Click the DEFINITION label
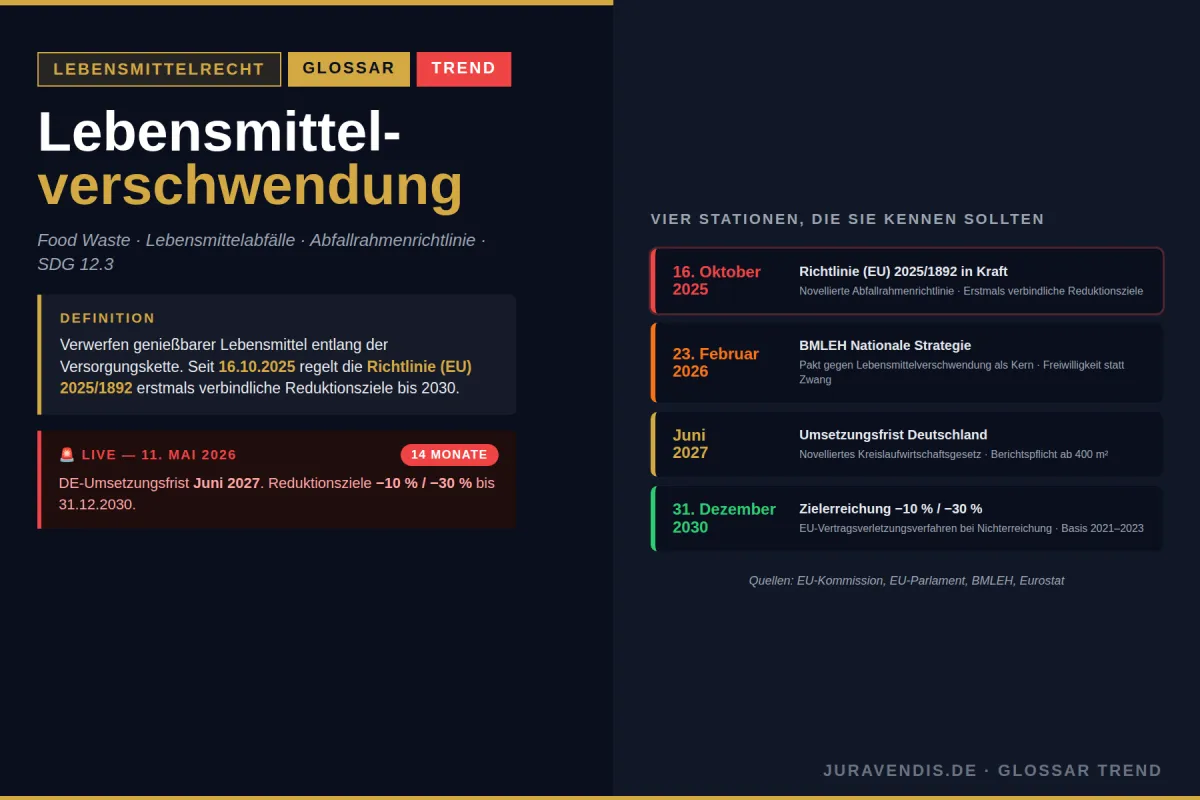 click(x=108, y=318)
